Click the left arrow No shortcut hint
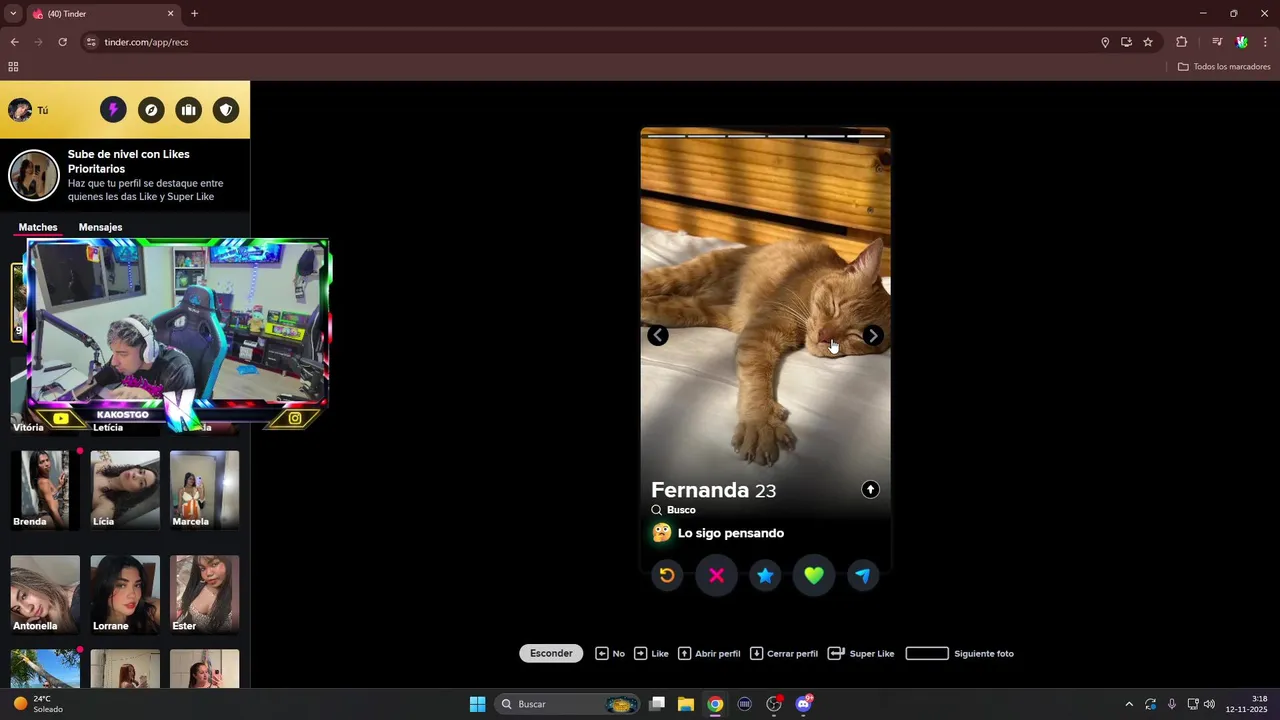Image resolution: width=1280 pixels, height=720 pixels. pyautogui.click(x=610, y=653)
